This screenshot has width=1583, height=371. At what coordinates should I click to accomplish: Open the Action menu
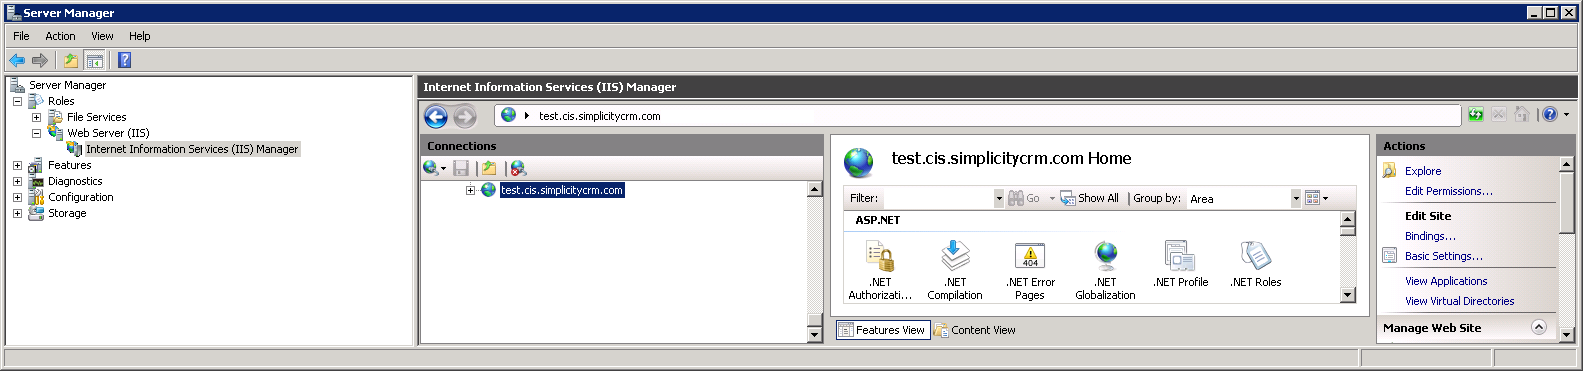[x=60, y=36]
